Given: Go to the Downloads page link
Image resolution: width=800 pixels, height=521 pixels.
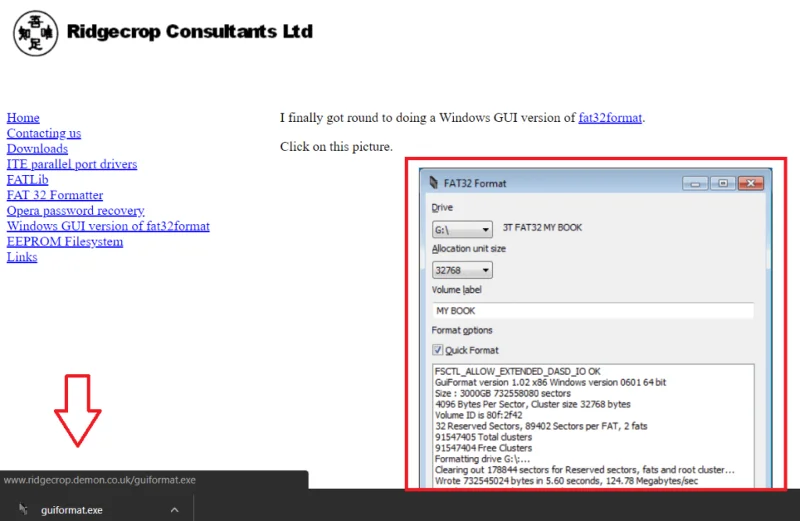Looking at the screenshot, I should (x=37, y=148).
